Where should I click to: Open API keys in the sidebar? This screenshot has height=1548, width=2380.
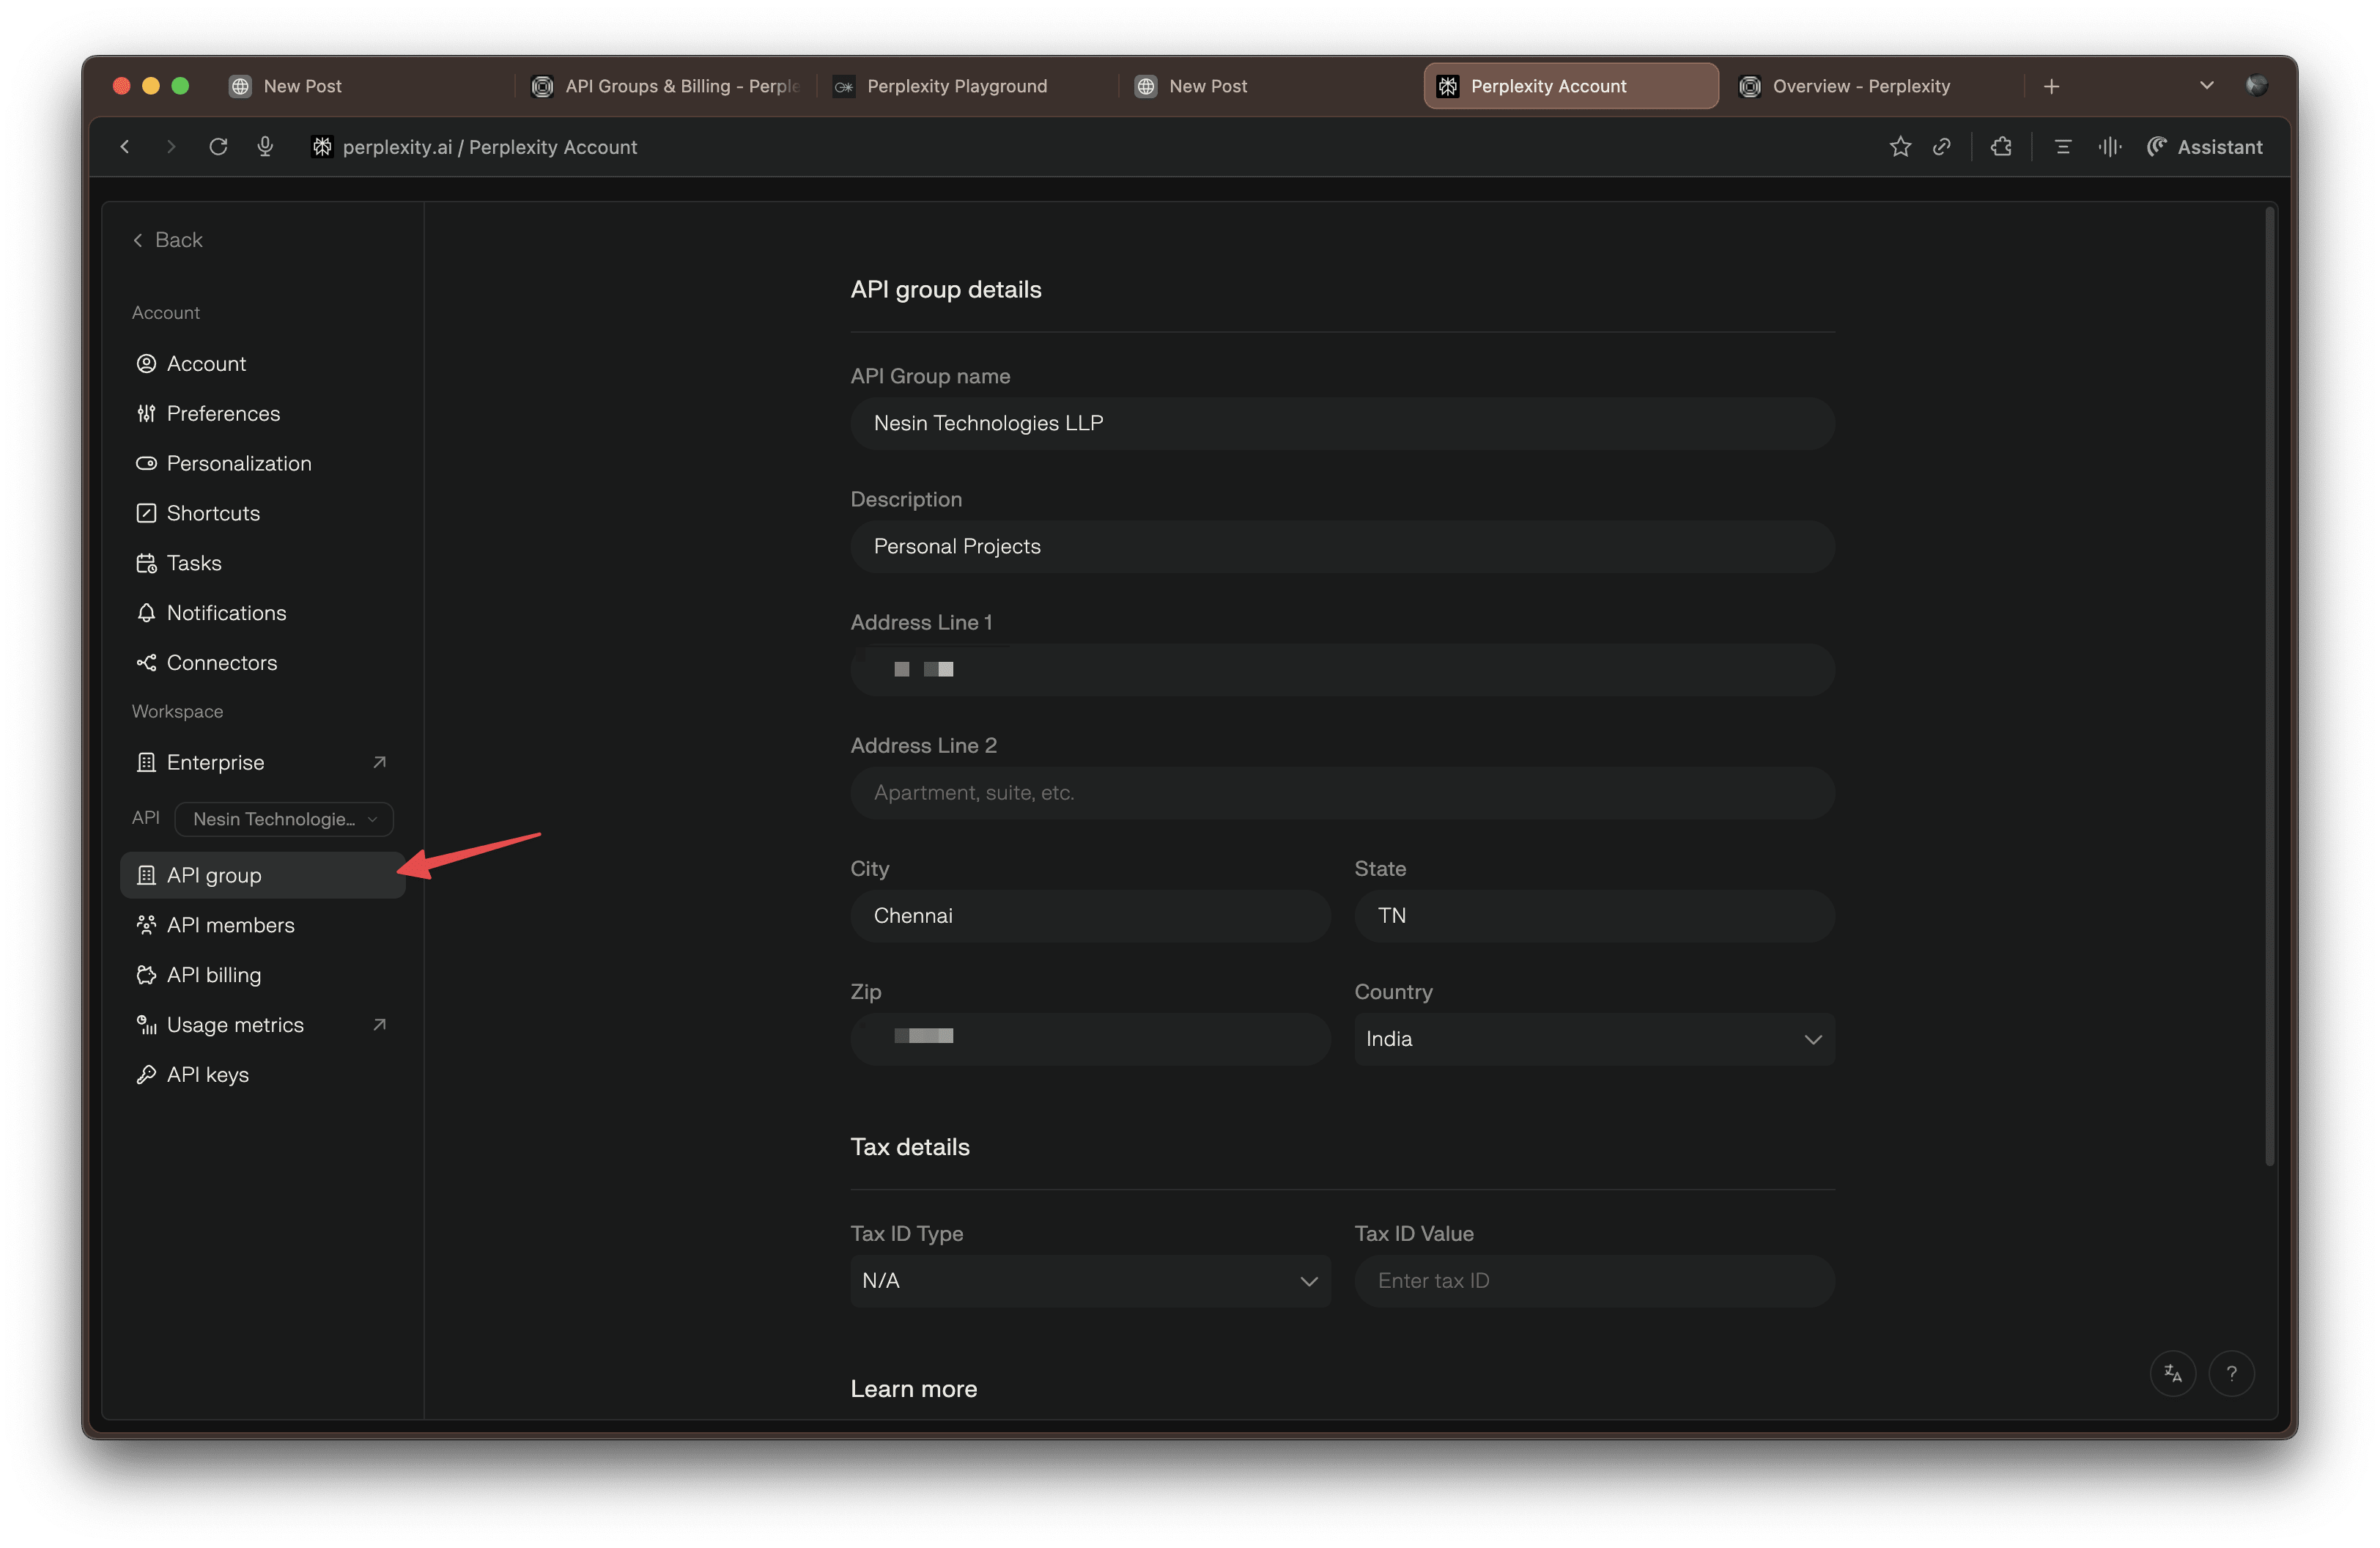[x=262, y=1075]
